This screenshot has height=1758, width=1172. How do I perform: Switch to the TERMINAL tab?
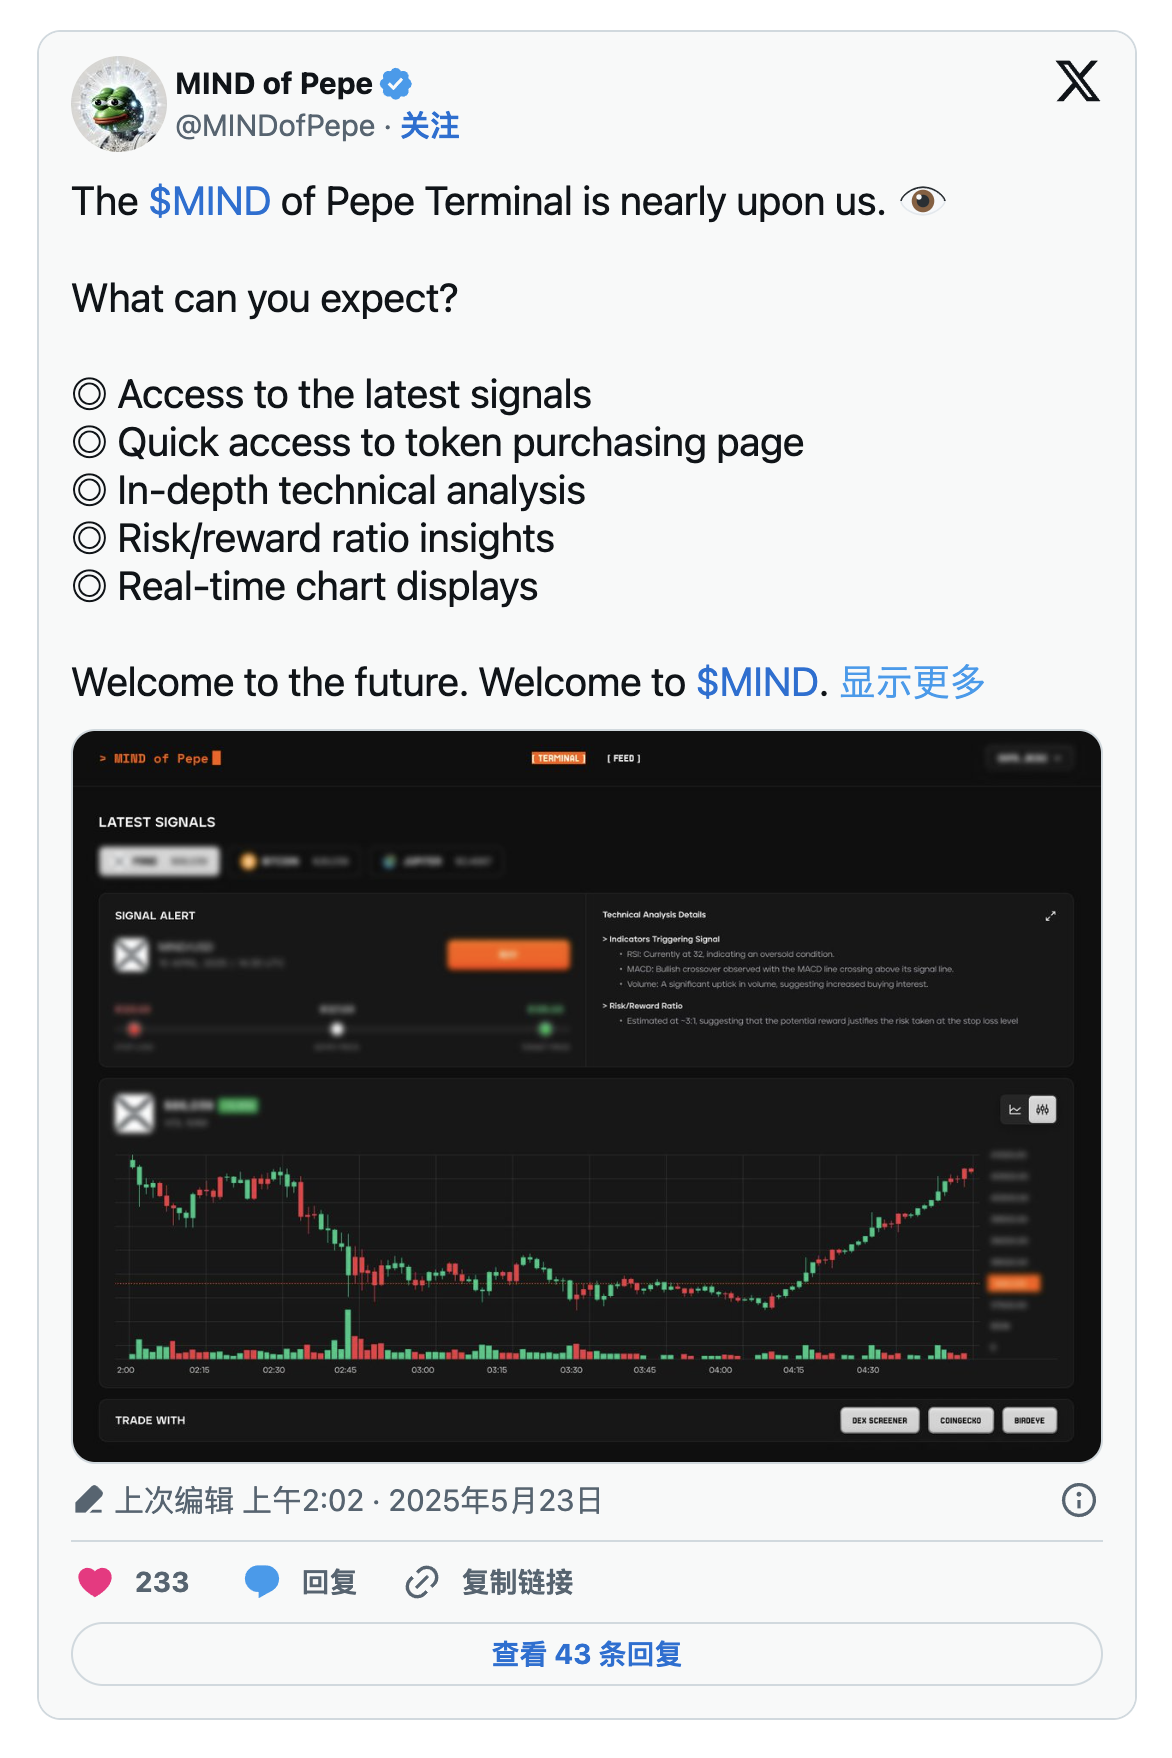[x=558, y=759]
